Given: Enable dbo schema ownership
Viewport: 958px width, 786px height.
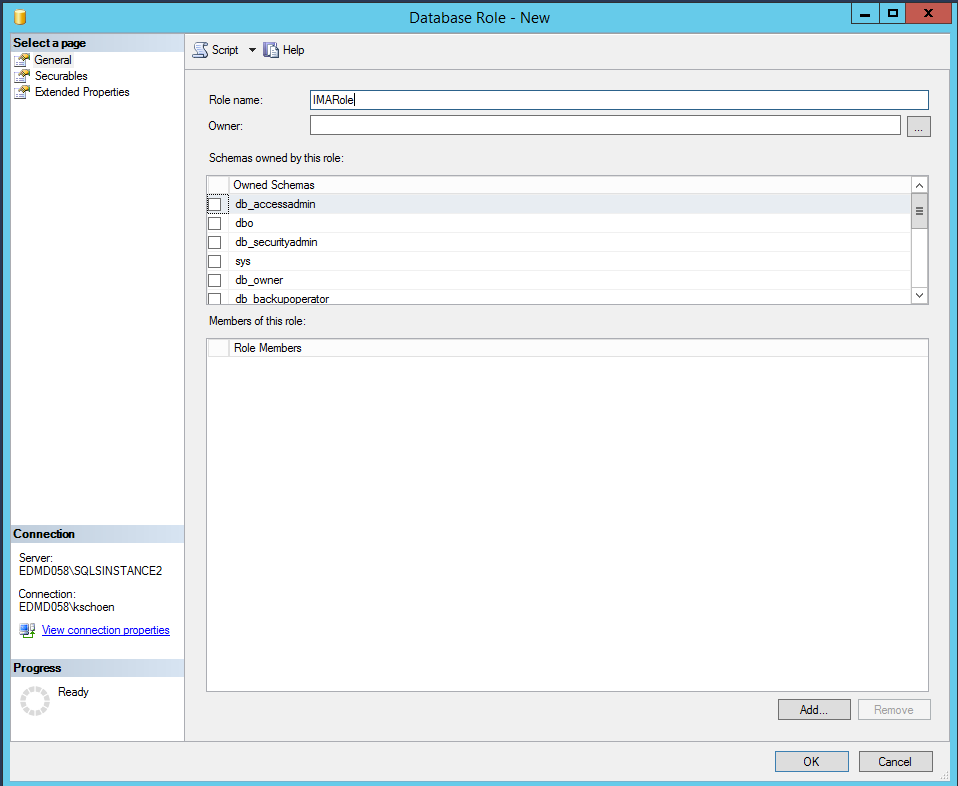Looking at the screenshot, I should 214,222.
